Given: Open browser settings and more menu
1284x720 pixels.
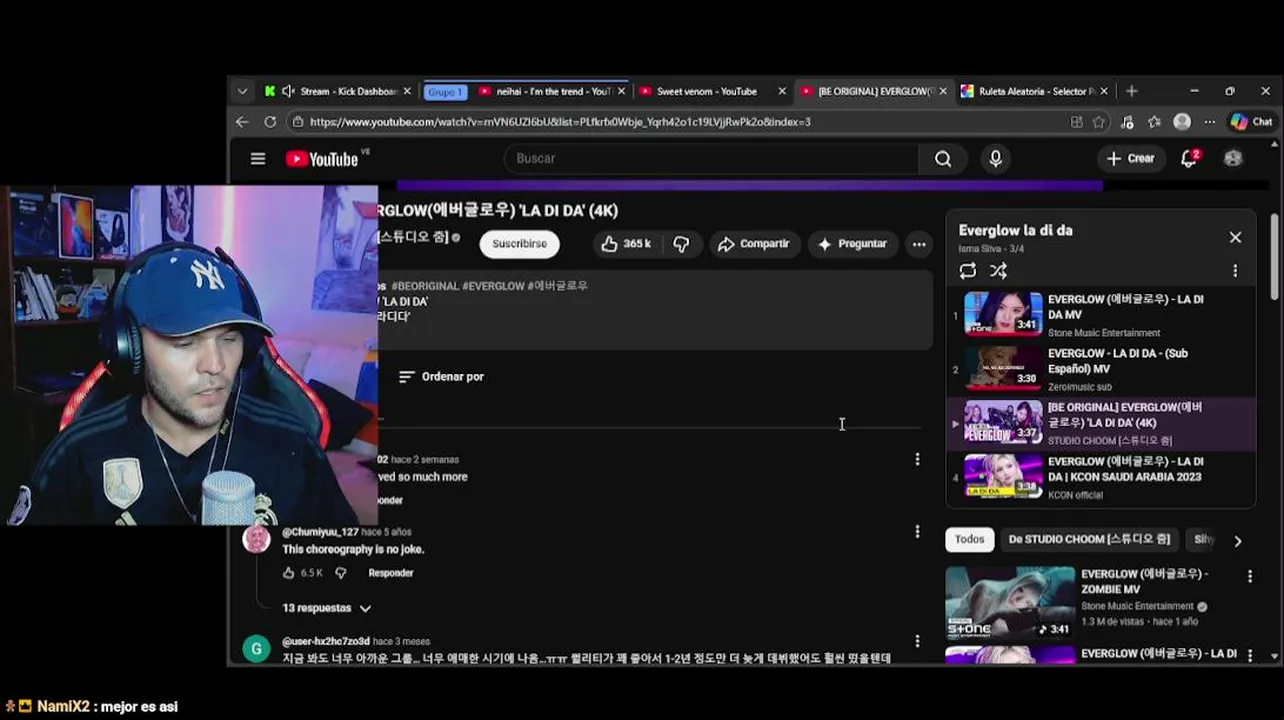Looking at the screenshot, I should (1209, 122).
